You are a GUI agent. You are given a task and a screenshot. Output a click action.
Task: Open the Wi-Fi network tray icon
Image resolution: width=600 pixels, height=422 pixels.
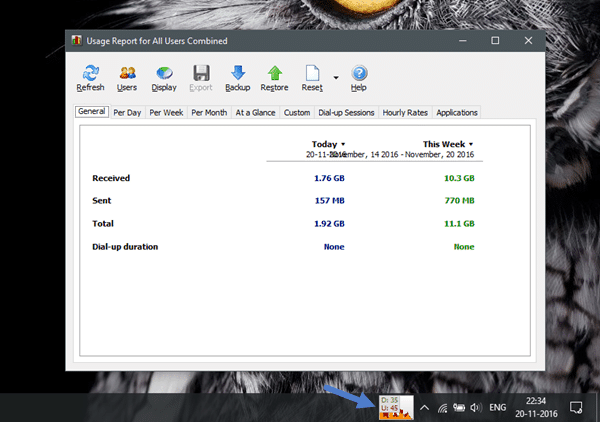coord(442,408)
